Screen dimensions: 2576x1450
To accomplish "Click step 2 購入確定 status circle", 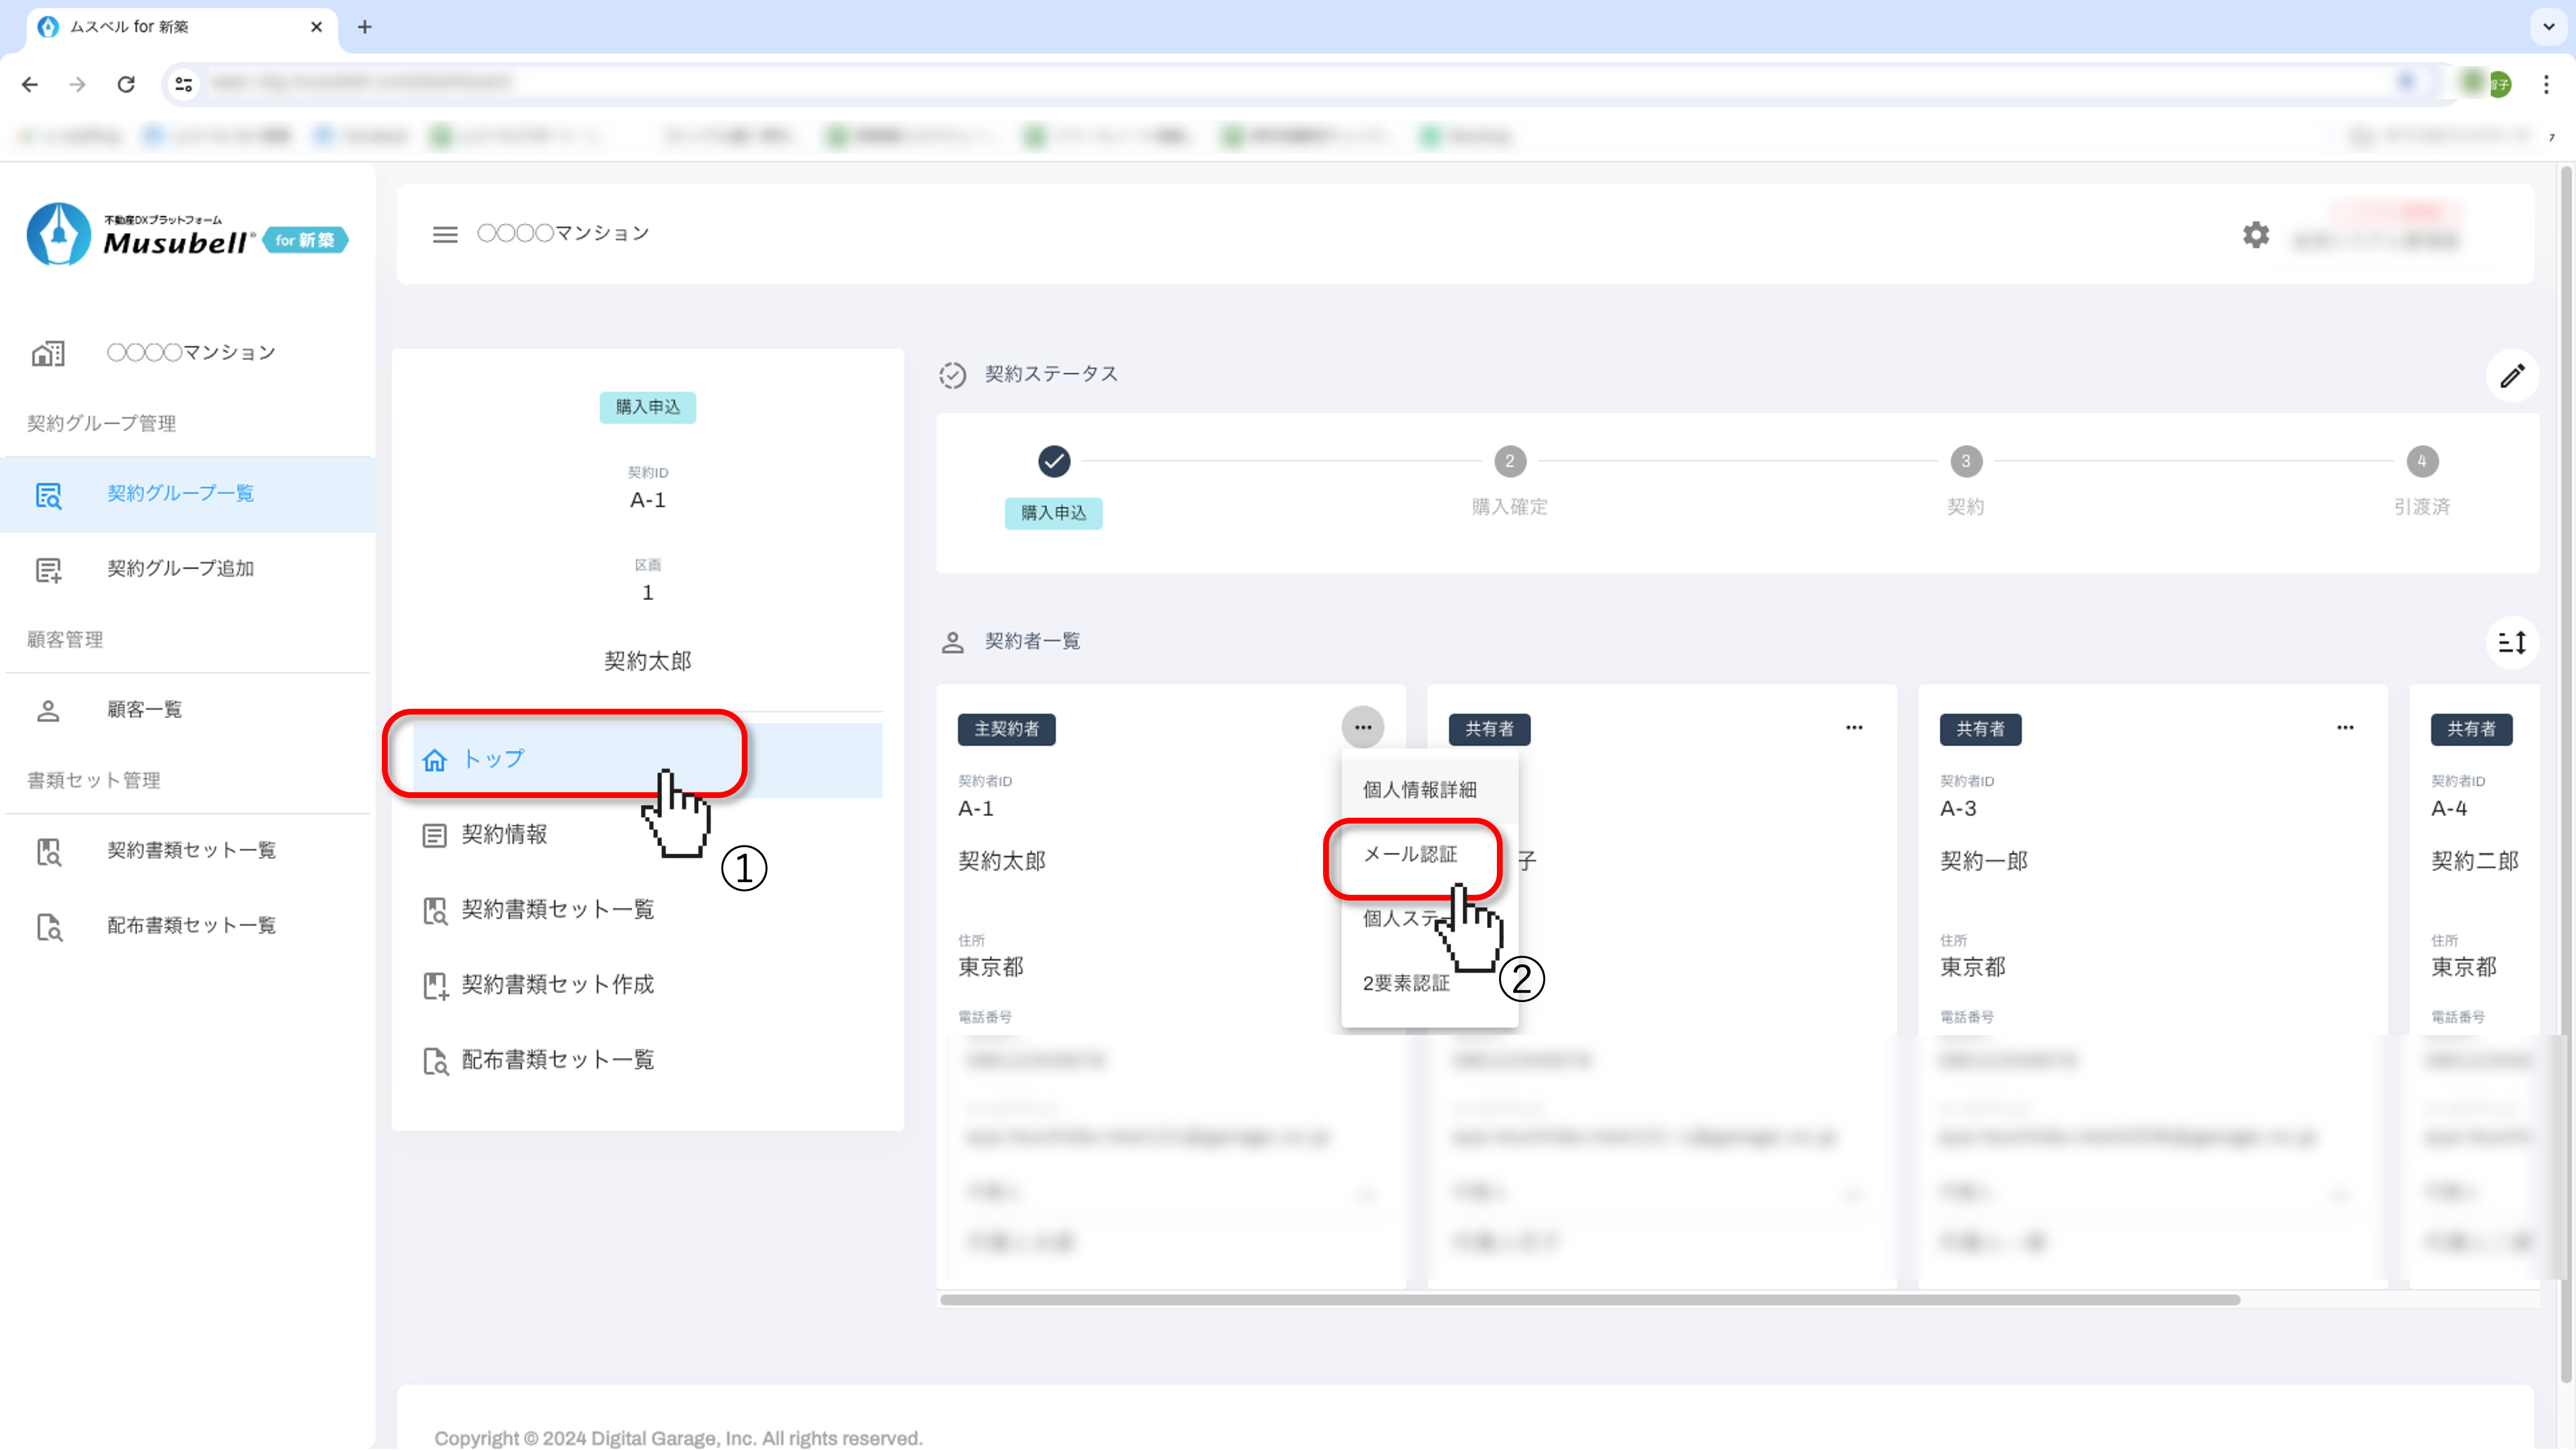I will coord(1509,461).
